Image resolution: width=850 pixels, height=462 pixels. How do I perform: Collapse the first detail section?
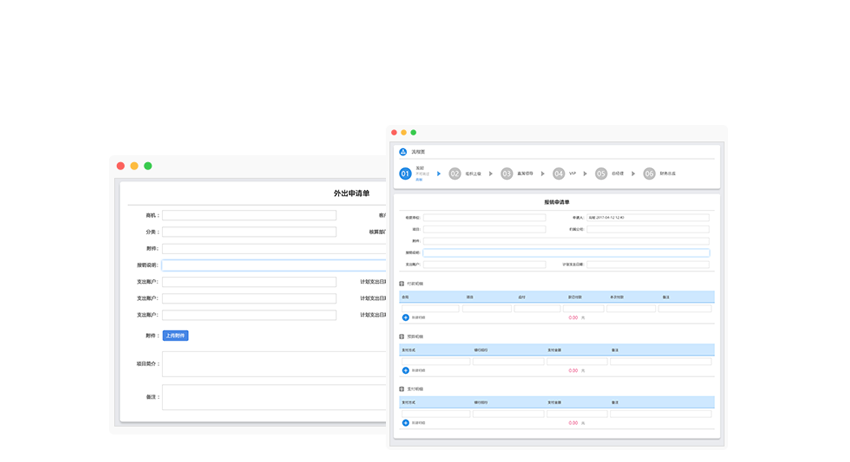coord(402,284)
